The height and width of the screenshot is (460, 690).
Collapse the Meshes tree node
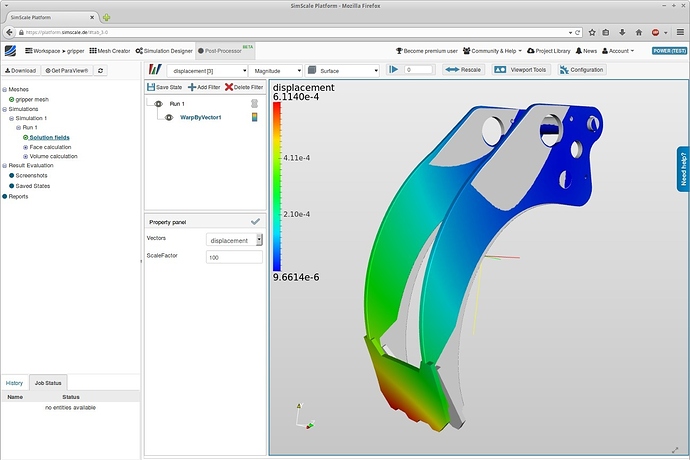pos(4,89)
